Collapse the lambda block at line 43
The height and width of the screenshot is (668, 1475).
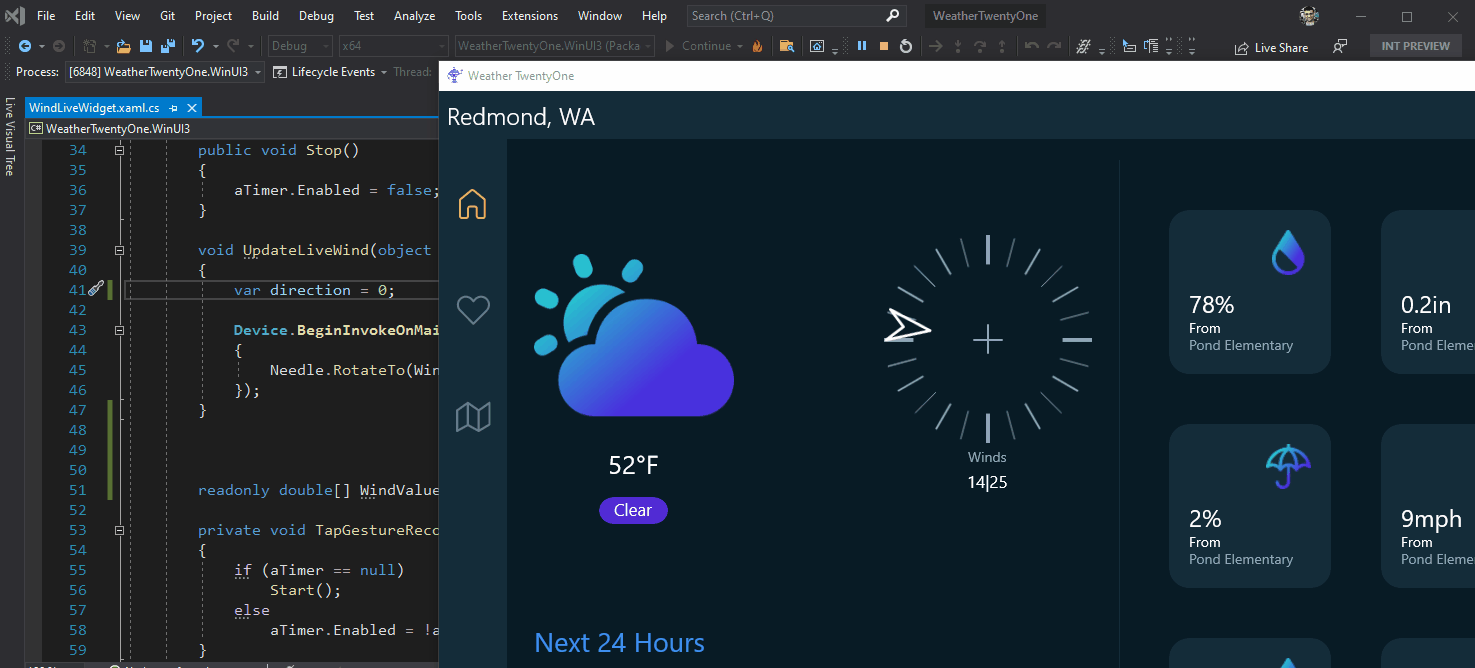(x=119, y=330)
